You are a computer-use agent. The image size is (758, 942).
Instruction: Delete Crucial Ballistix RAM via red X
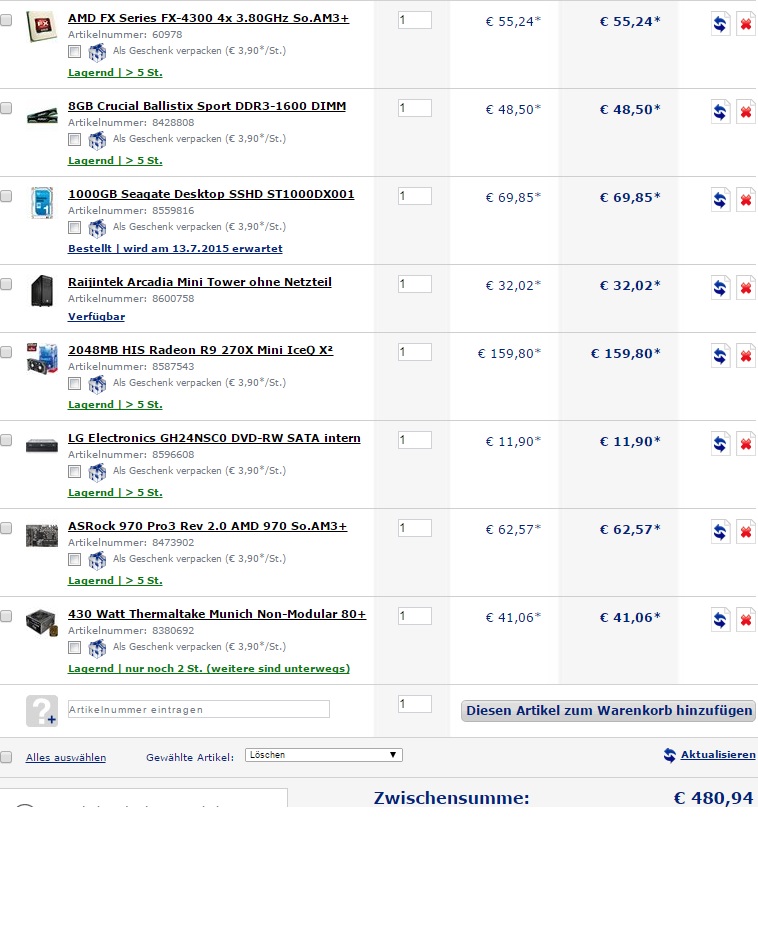[745, 112]
